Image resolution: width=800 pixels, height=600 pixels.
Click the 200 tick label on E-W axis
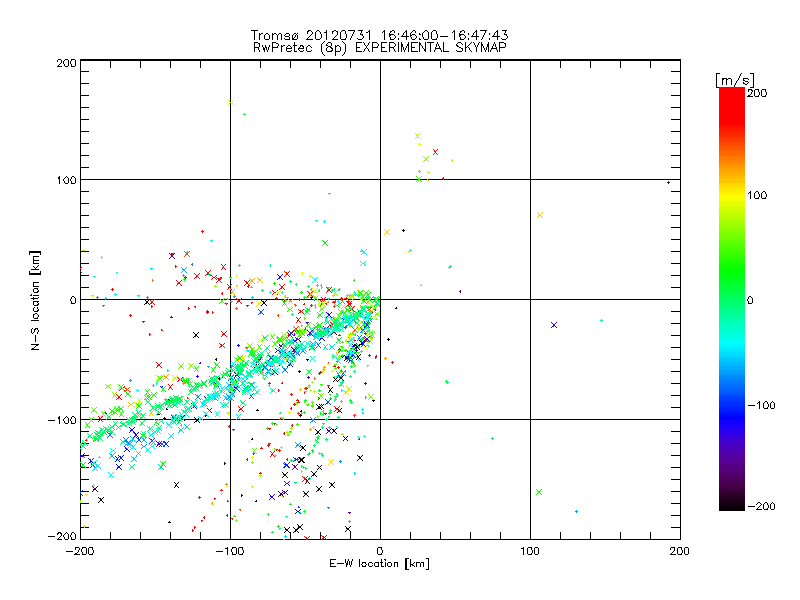pos(680,551)
